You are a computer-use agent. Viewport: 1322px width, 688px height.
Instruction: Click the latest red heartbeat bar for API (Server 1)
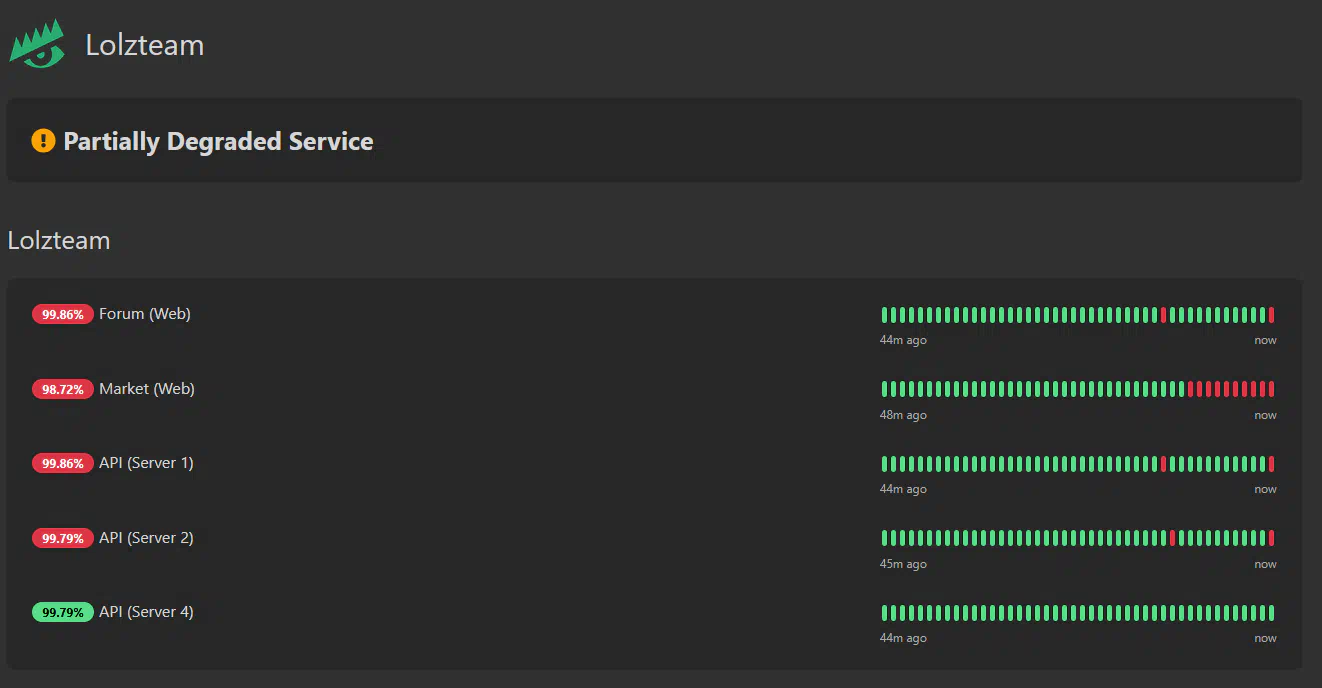pyautogui.click(x=1271, y=464)
